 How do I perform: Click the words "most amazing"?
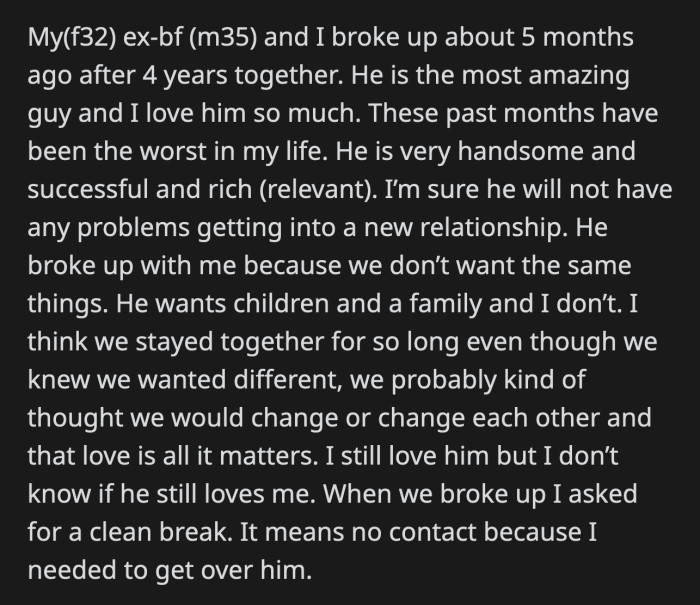[x=546, y=75]
